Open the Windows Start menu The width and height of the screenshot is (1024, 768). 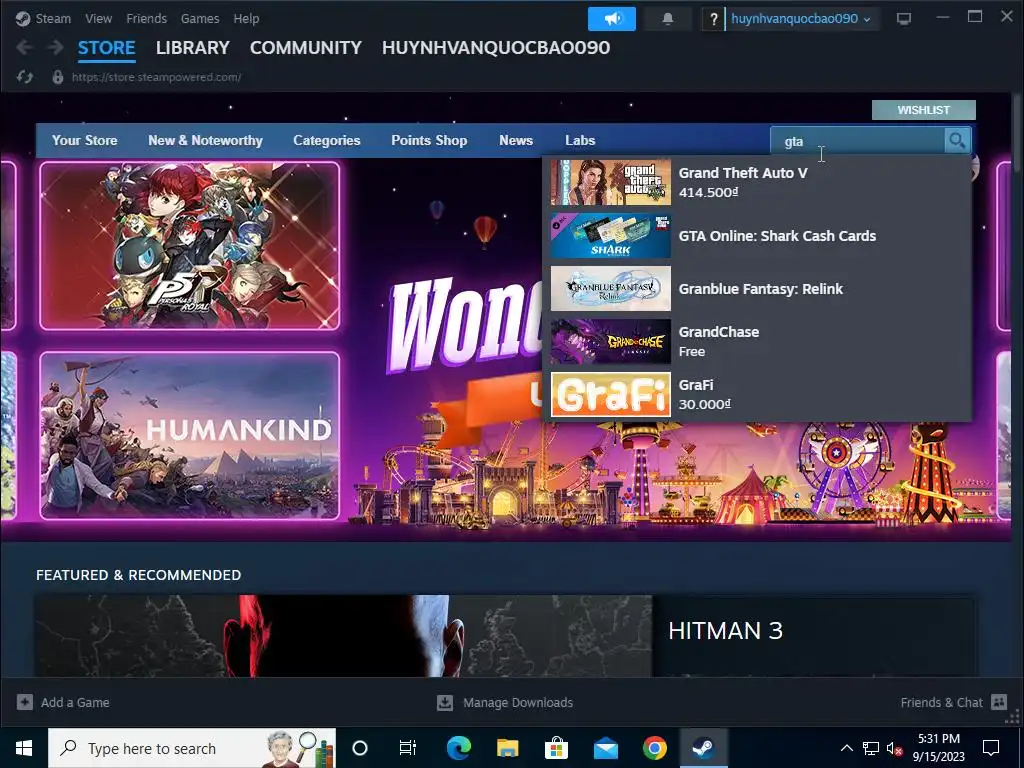click(24, 748)
